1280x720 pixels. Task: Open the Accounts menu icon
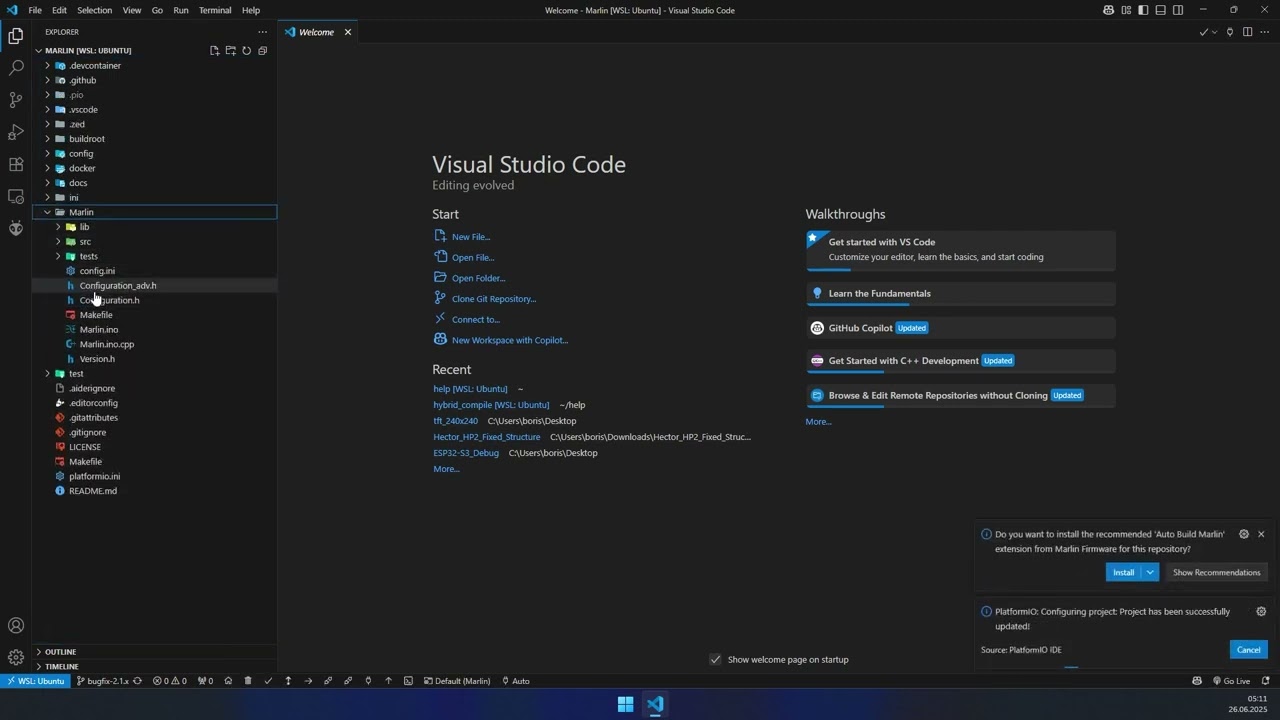16,626
